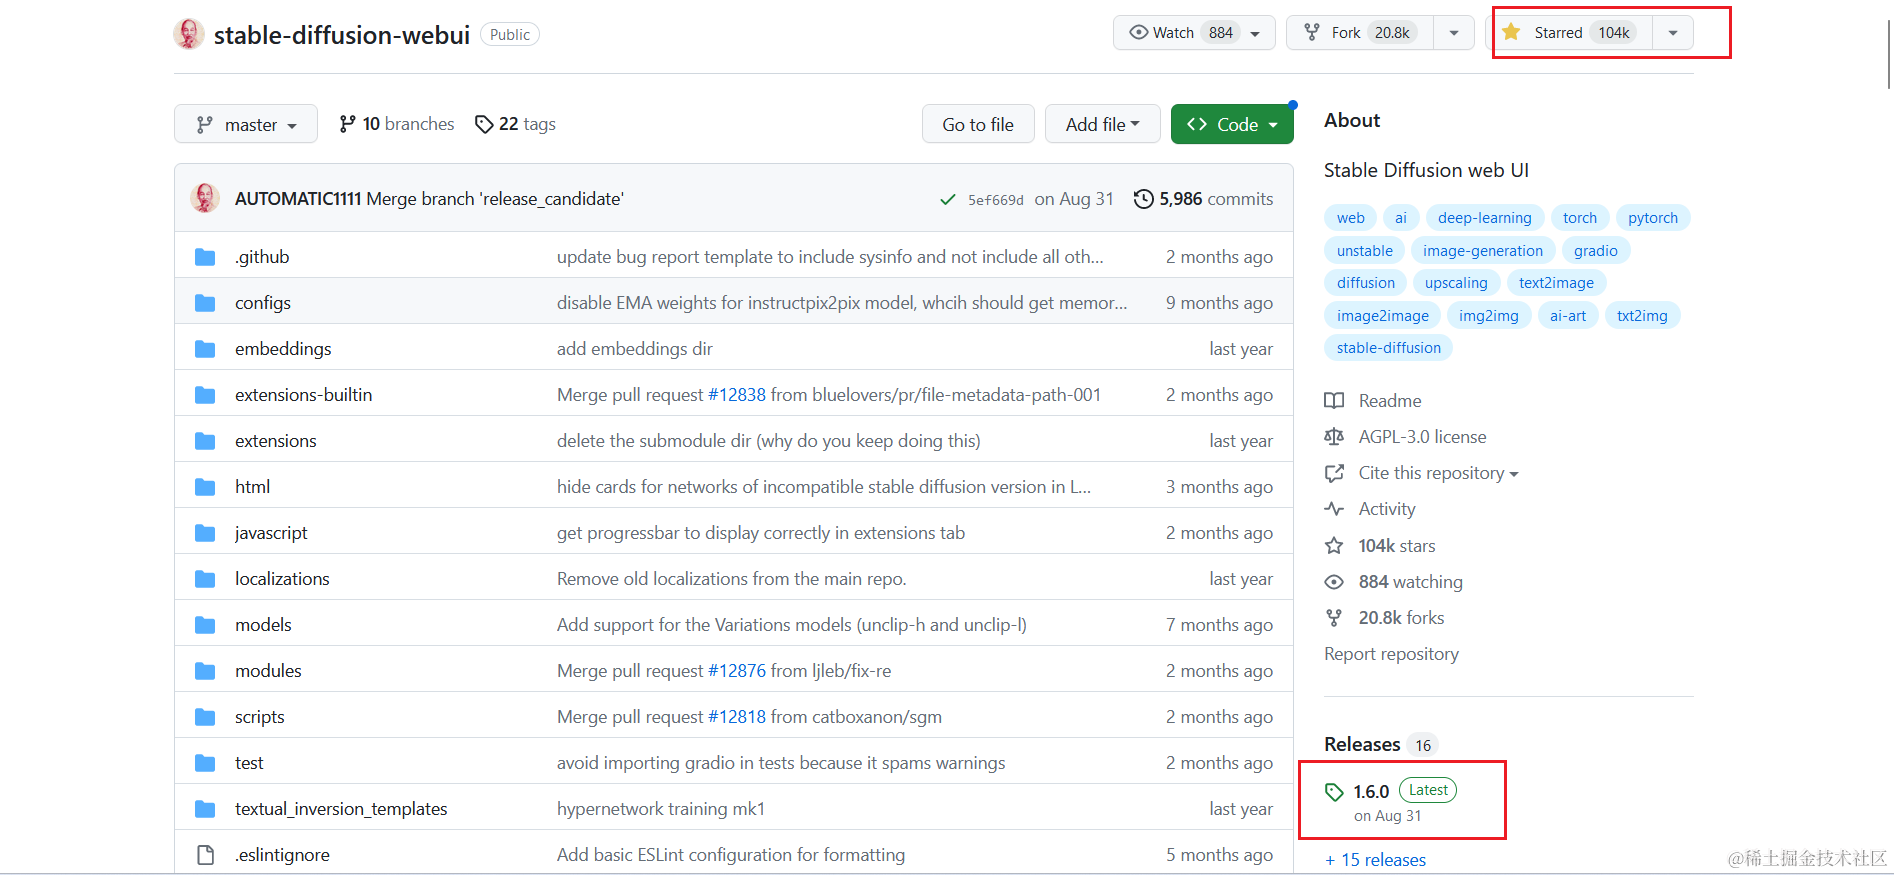
Task: Click the .eslintignore file icon
Action: coord(205,855)
